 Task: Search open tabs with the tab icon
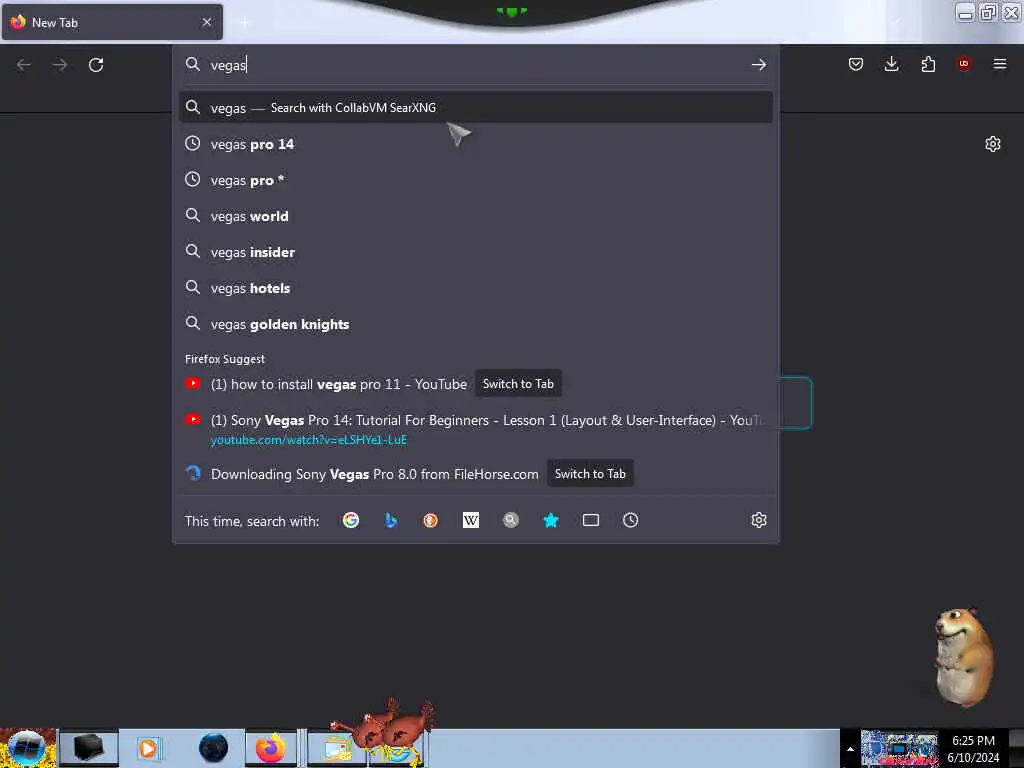pyautogui.click(x=590, y=520)
